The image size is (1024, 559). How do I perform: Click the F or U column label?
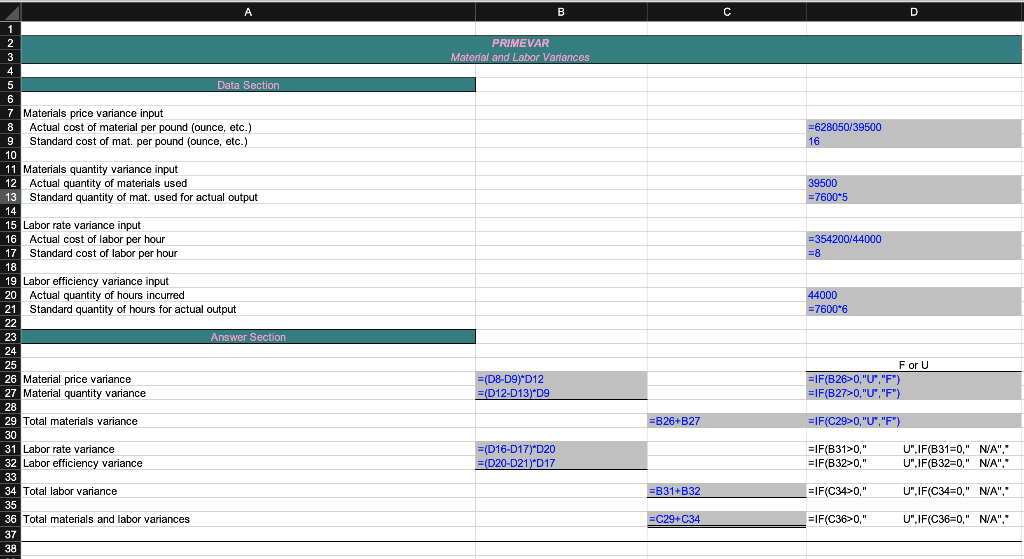(x=914, y=365)
